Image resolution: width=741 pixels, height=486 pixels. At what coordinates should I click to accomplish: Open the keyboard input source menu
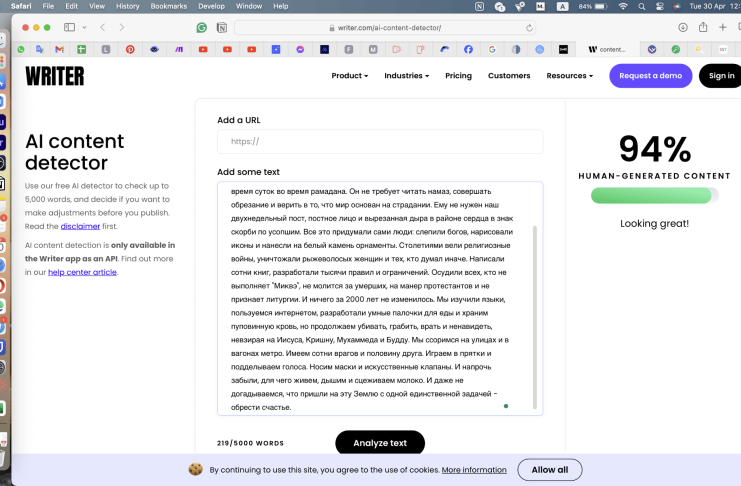pos(562,6)
